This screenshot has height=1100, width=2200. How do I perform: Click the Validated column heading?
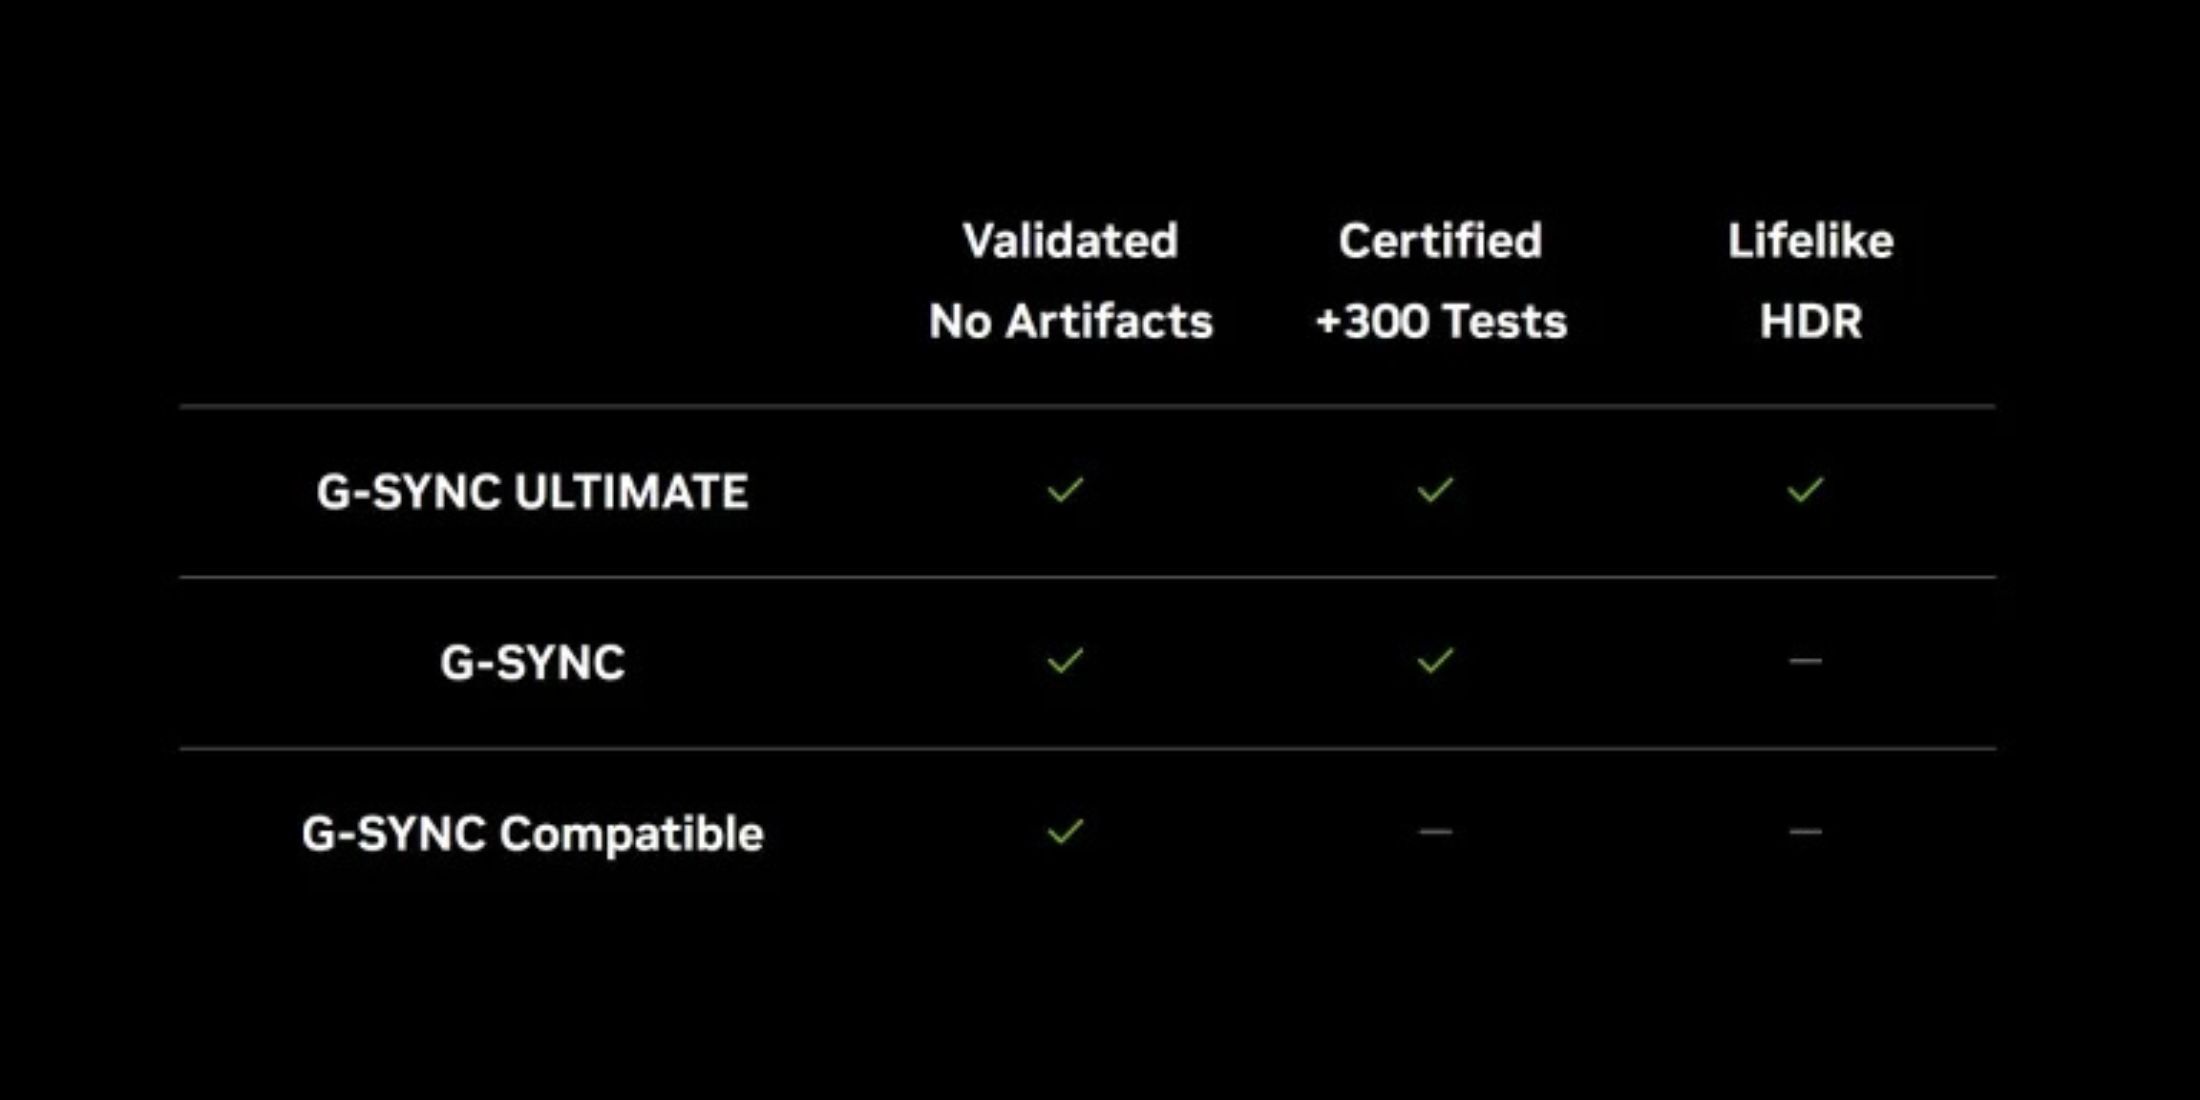pyautogui.click(x=1070, y=241)
